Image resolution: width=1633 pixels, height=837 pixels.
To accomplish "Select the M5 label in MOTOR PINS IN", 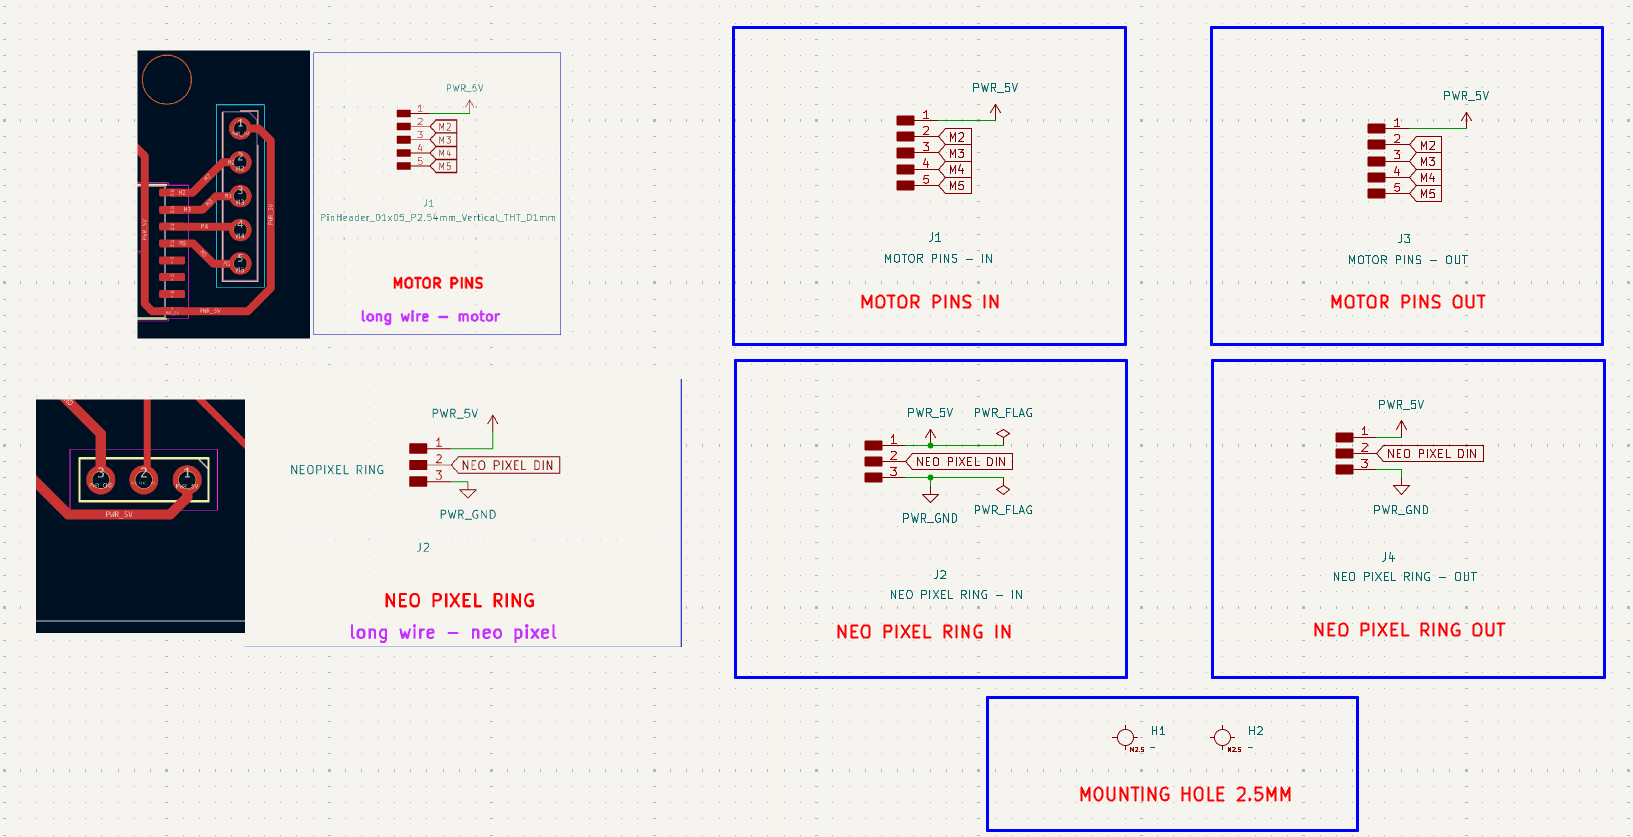I will 956,185.
